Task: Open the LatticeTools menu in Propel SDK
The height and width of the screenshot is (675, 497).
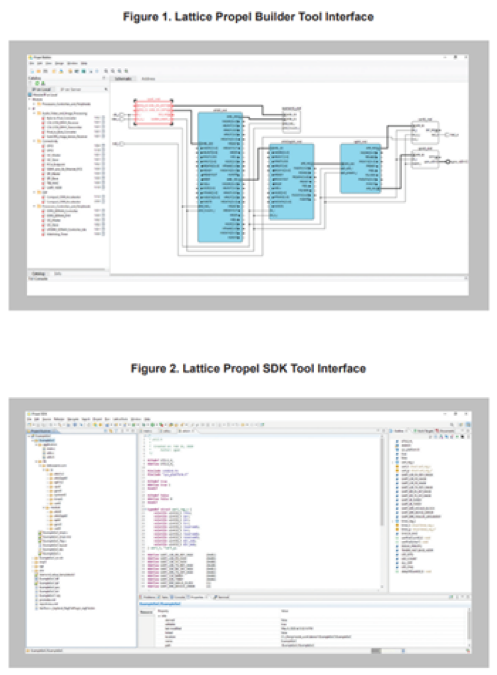Action: [120, 419]
